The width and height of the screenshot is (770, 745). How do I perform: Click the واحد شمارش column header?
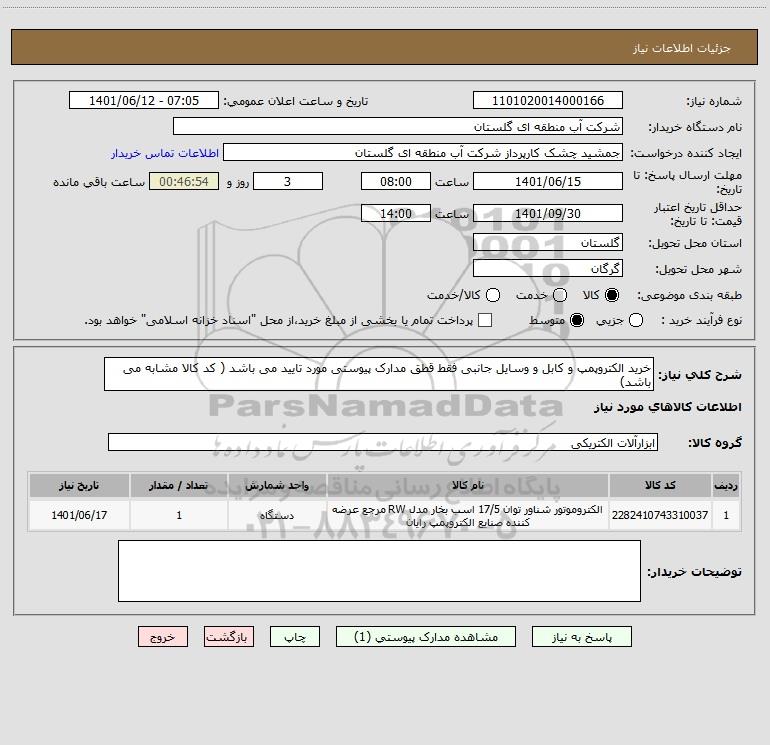277,486
